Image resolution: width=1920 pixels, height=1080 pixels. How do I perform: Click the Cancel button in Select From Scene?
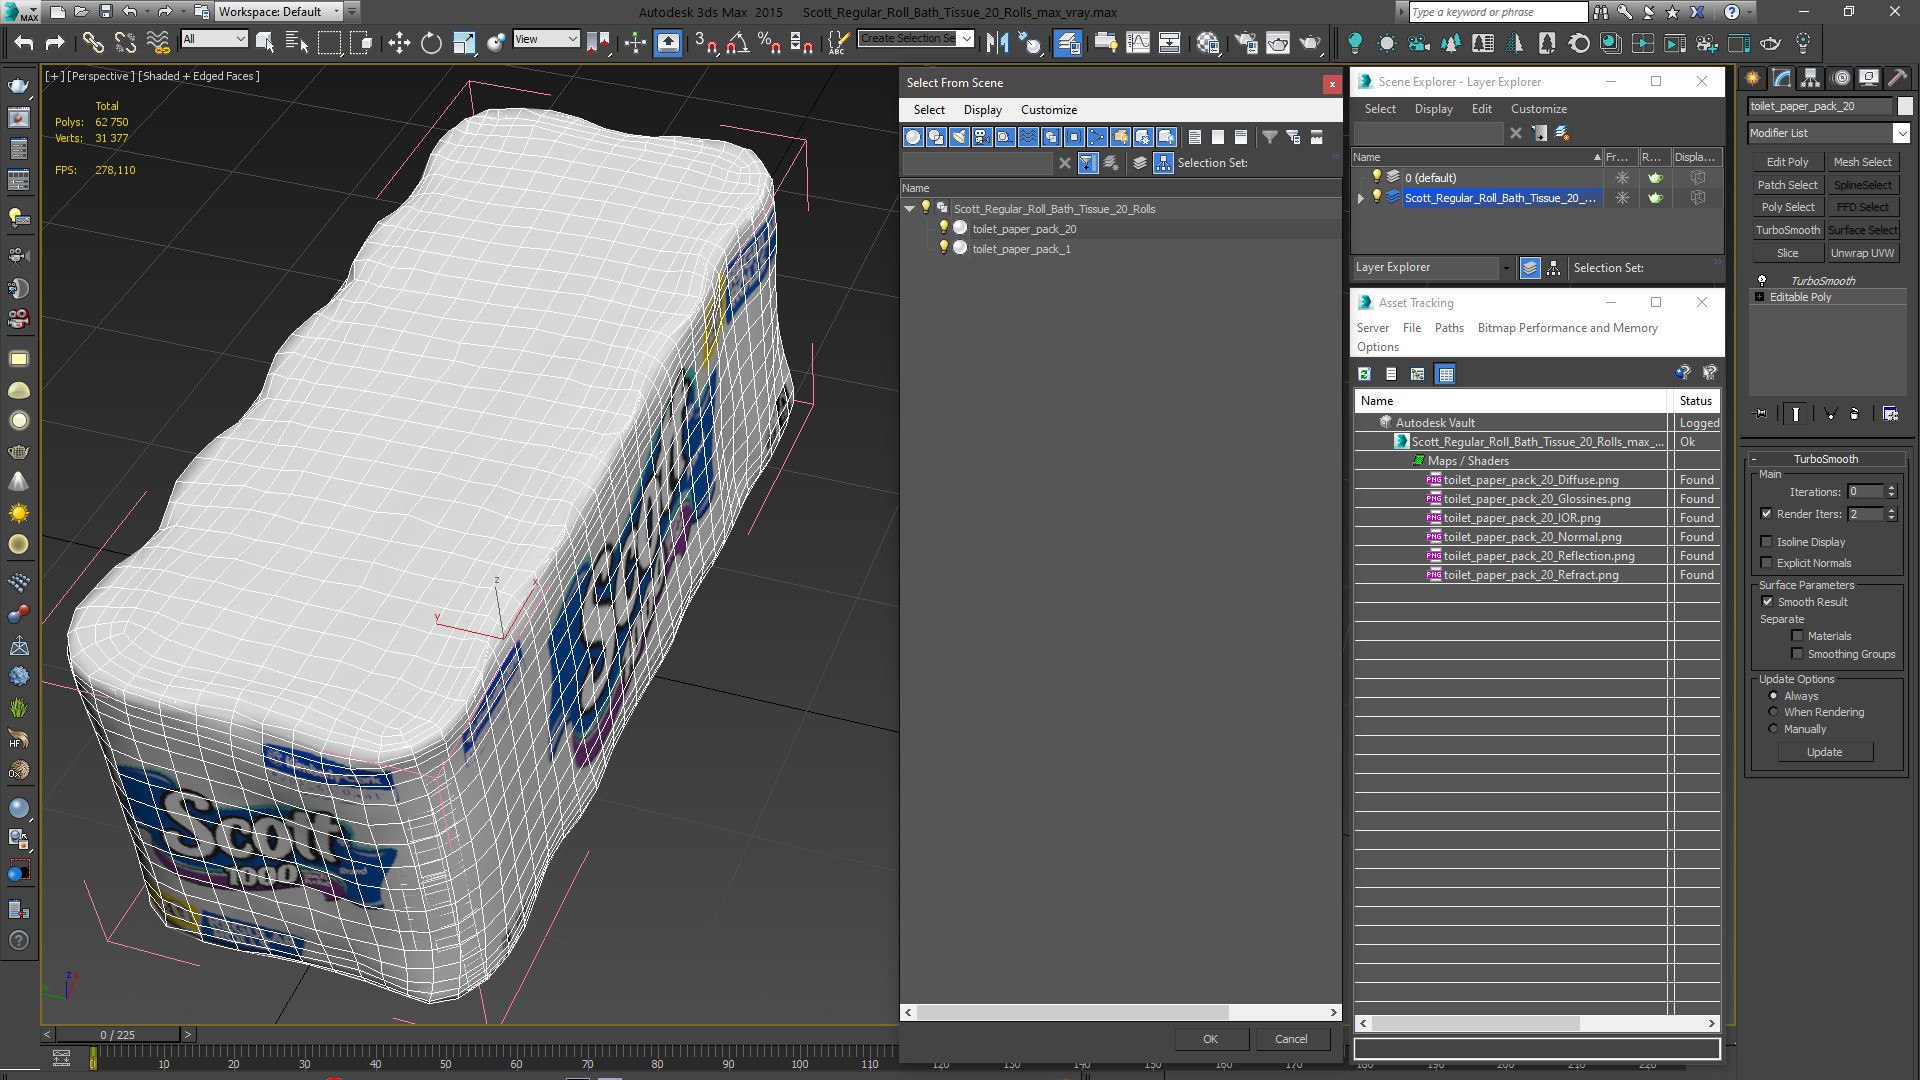[x=1291, y=1039]
